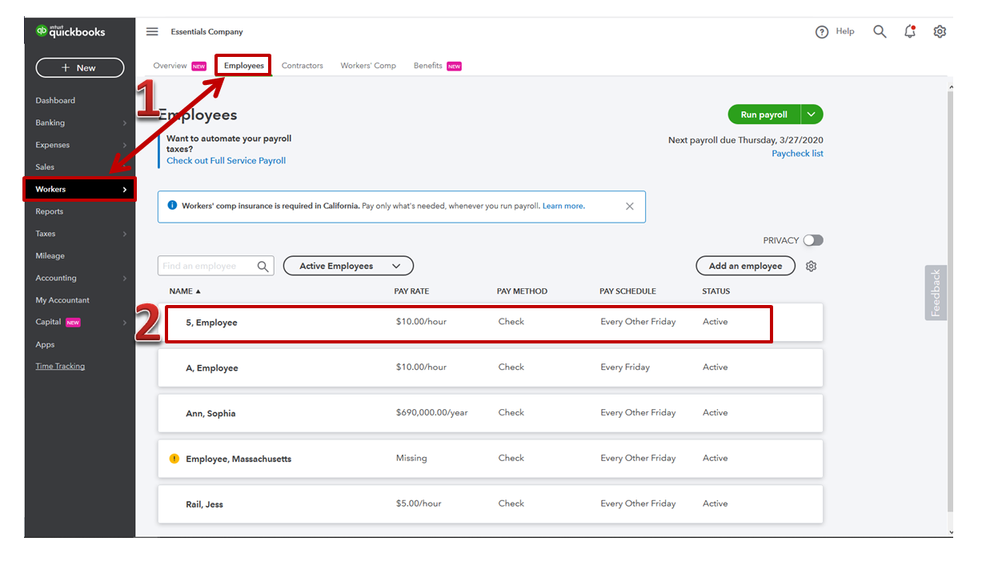Open the search magnifier in header
The width and height of the screenshot is (998, 574).
click(x=880, y=31)
